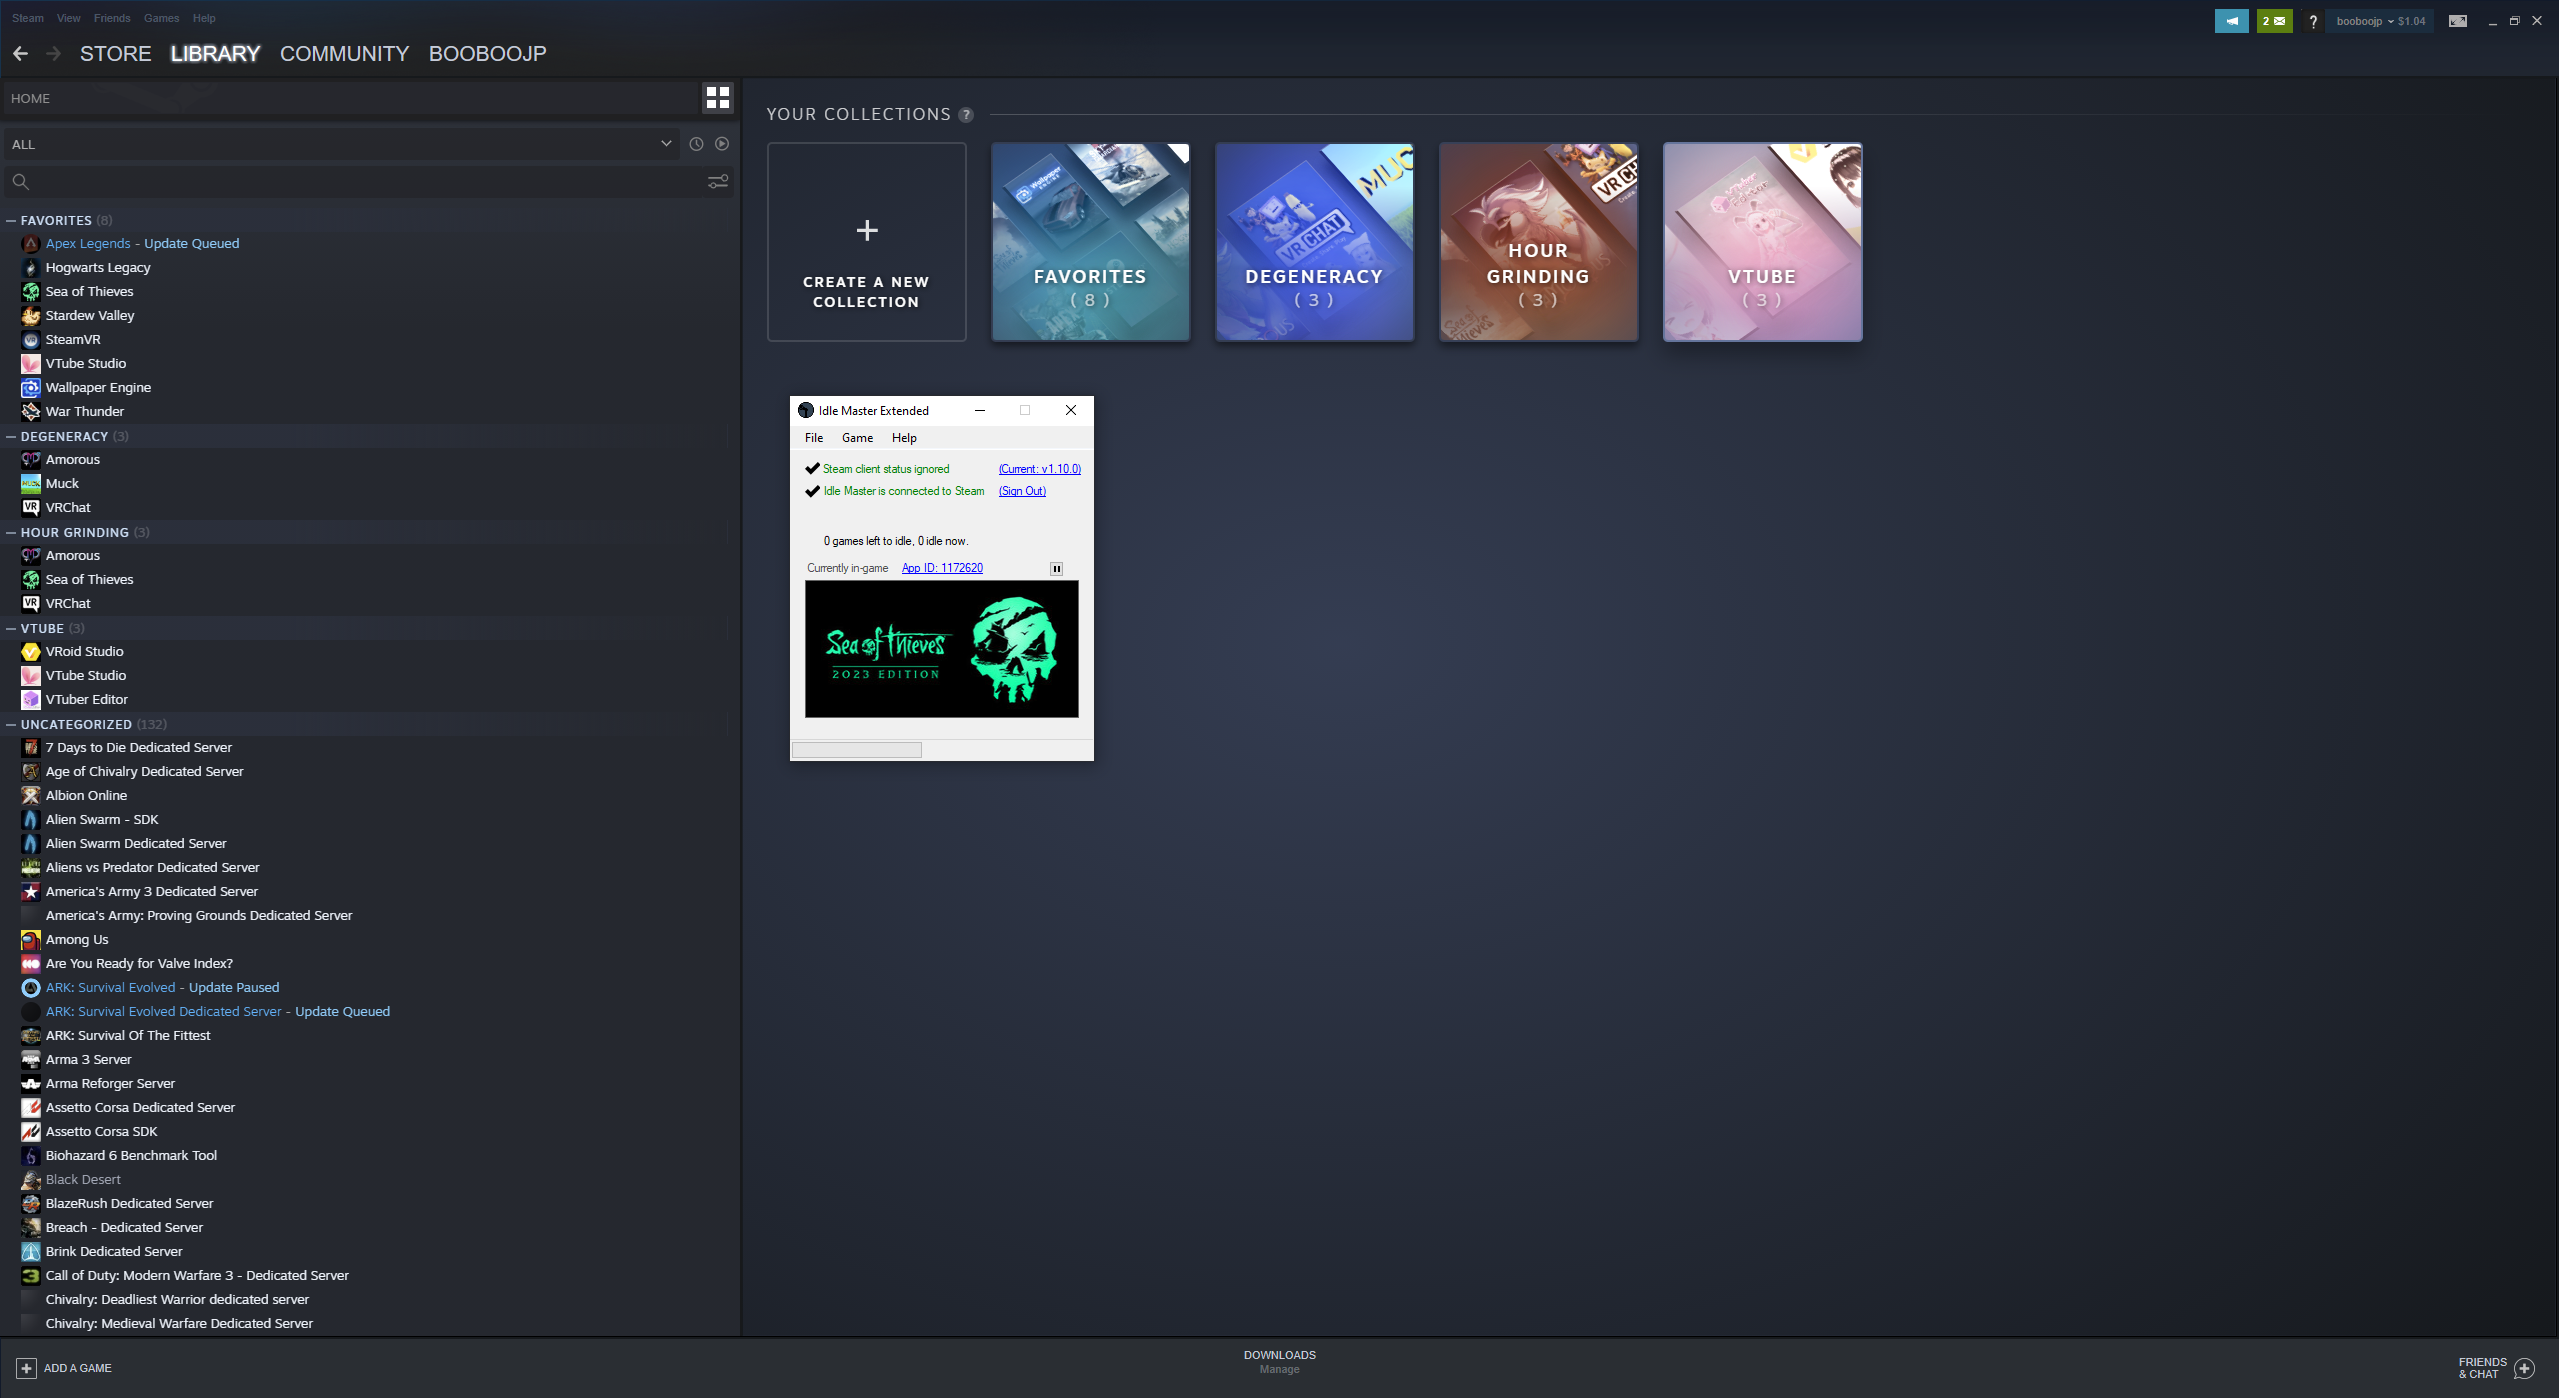Collapse the UNCATEGORIZED games section
Image resolution: width=2559 pixels, height=1398 pixels.
click(x=10, y=724)
